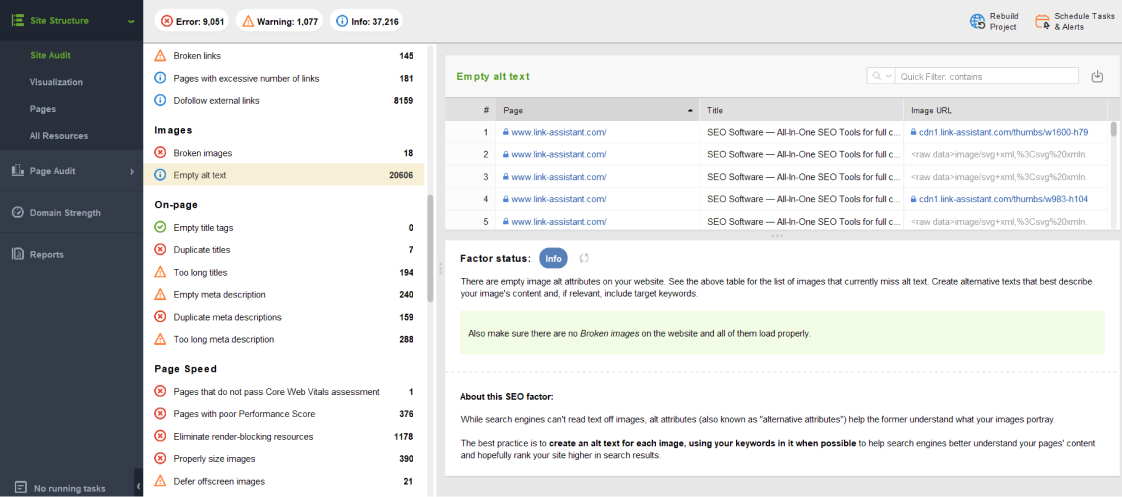Click the Rebuild Project globe icon
Screen dimensions: 1122x497
coord(977,21)
